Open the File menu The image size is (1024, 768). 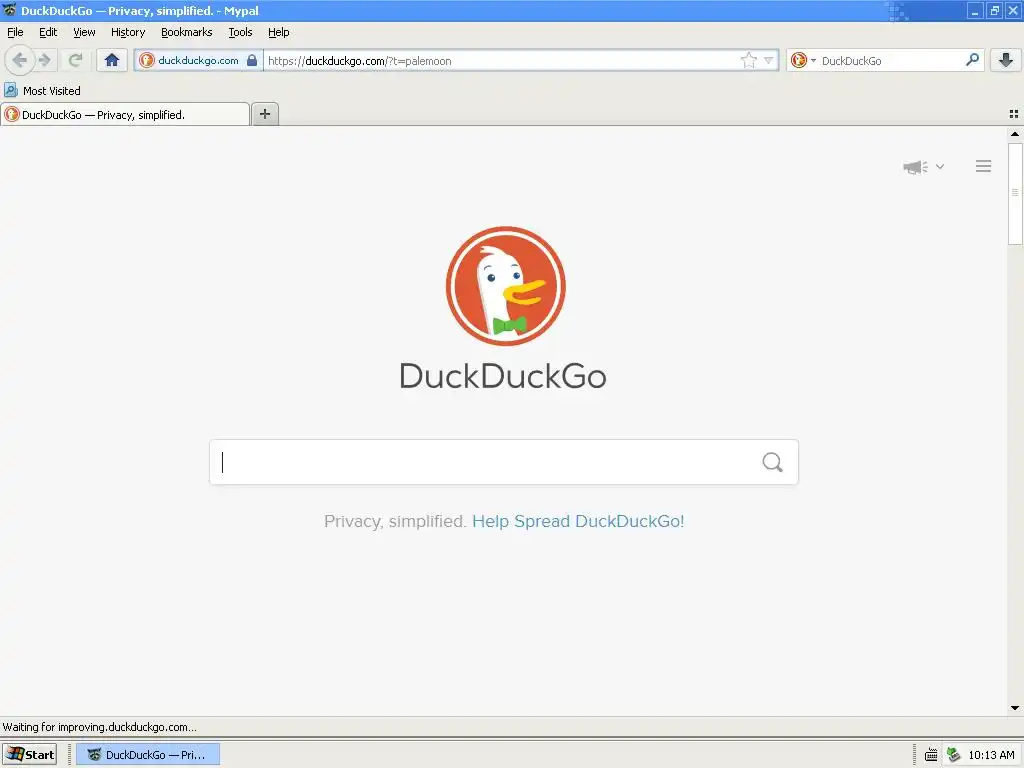(x=15, y=32)
